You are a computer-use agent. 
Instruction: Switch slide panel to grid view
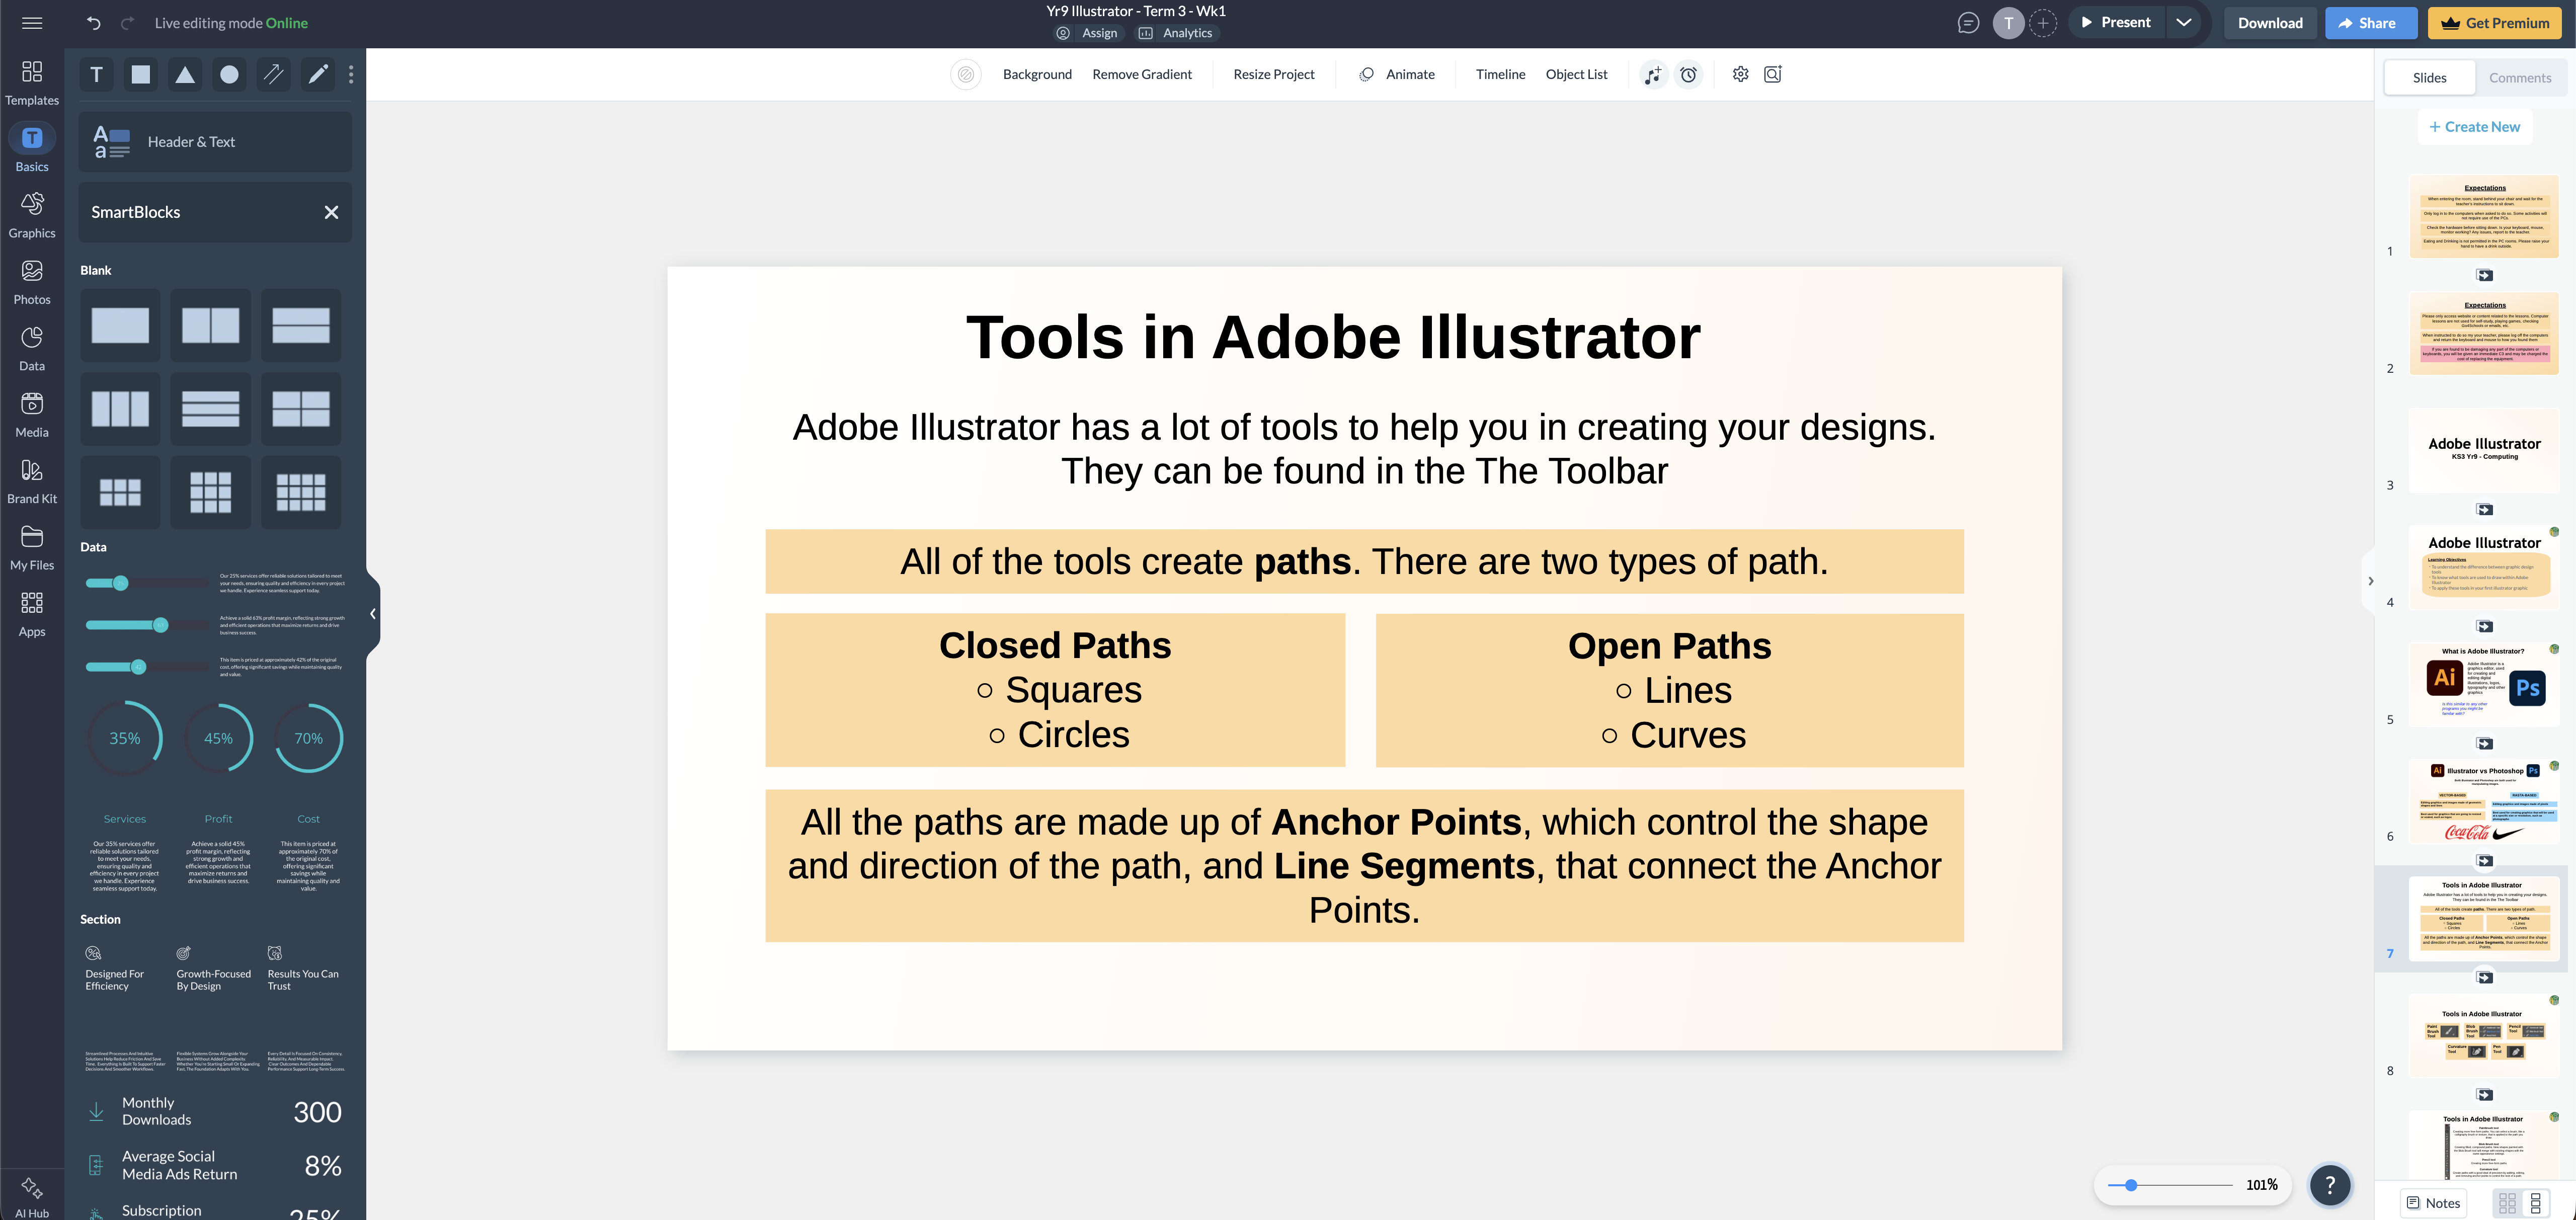2506,1203
